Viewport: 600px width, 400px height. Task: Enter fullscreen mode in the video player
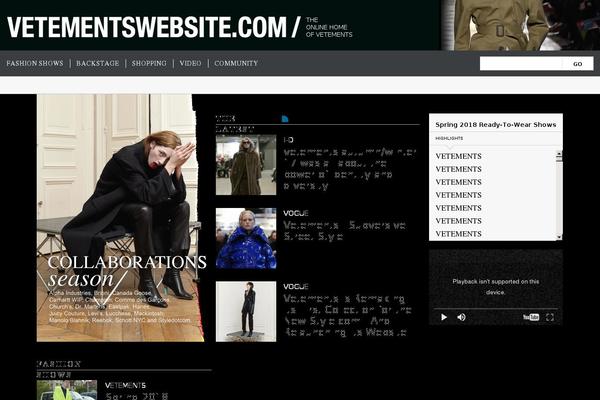tap(550, 317)
